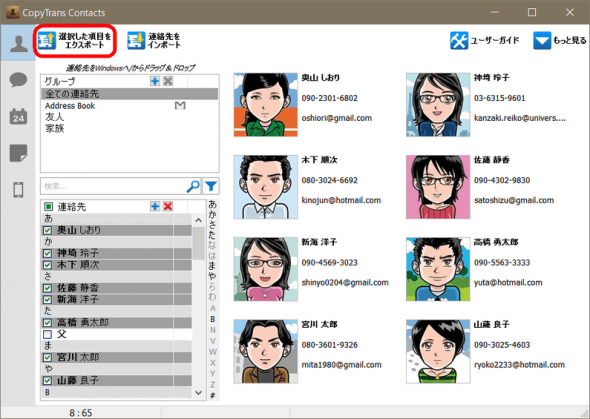The image size is (590, 419).
Task: Jump to た in kana index
Action: (213, 235)
